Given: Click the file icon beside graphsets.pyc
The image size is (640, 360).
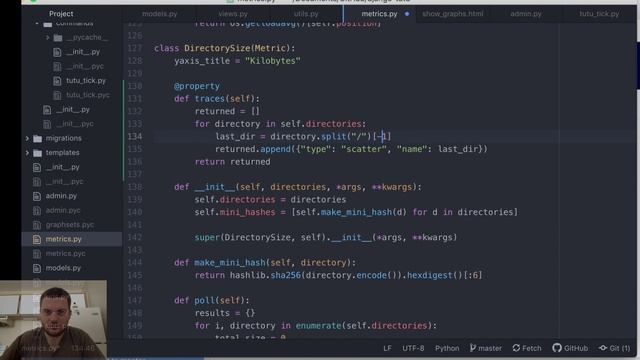Looking at the screenshot, I should click(x=37, y=225).
